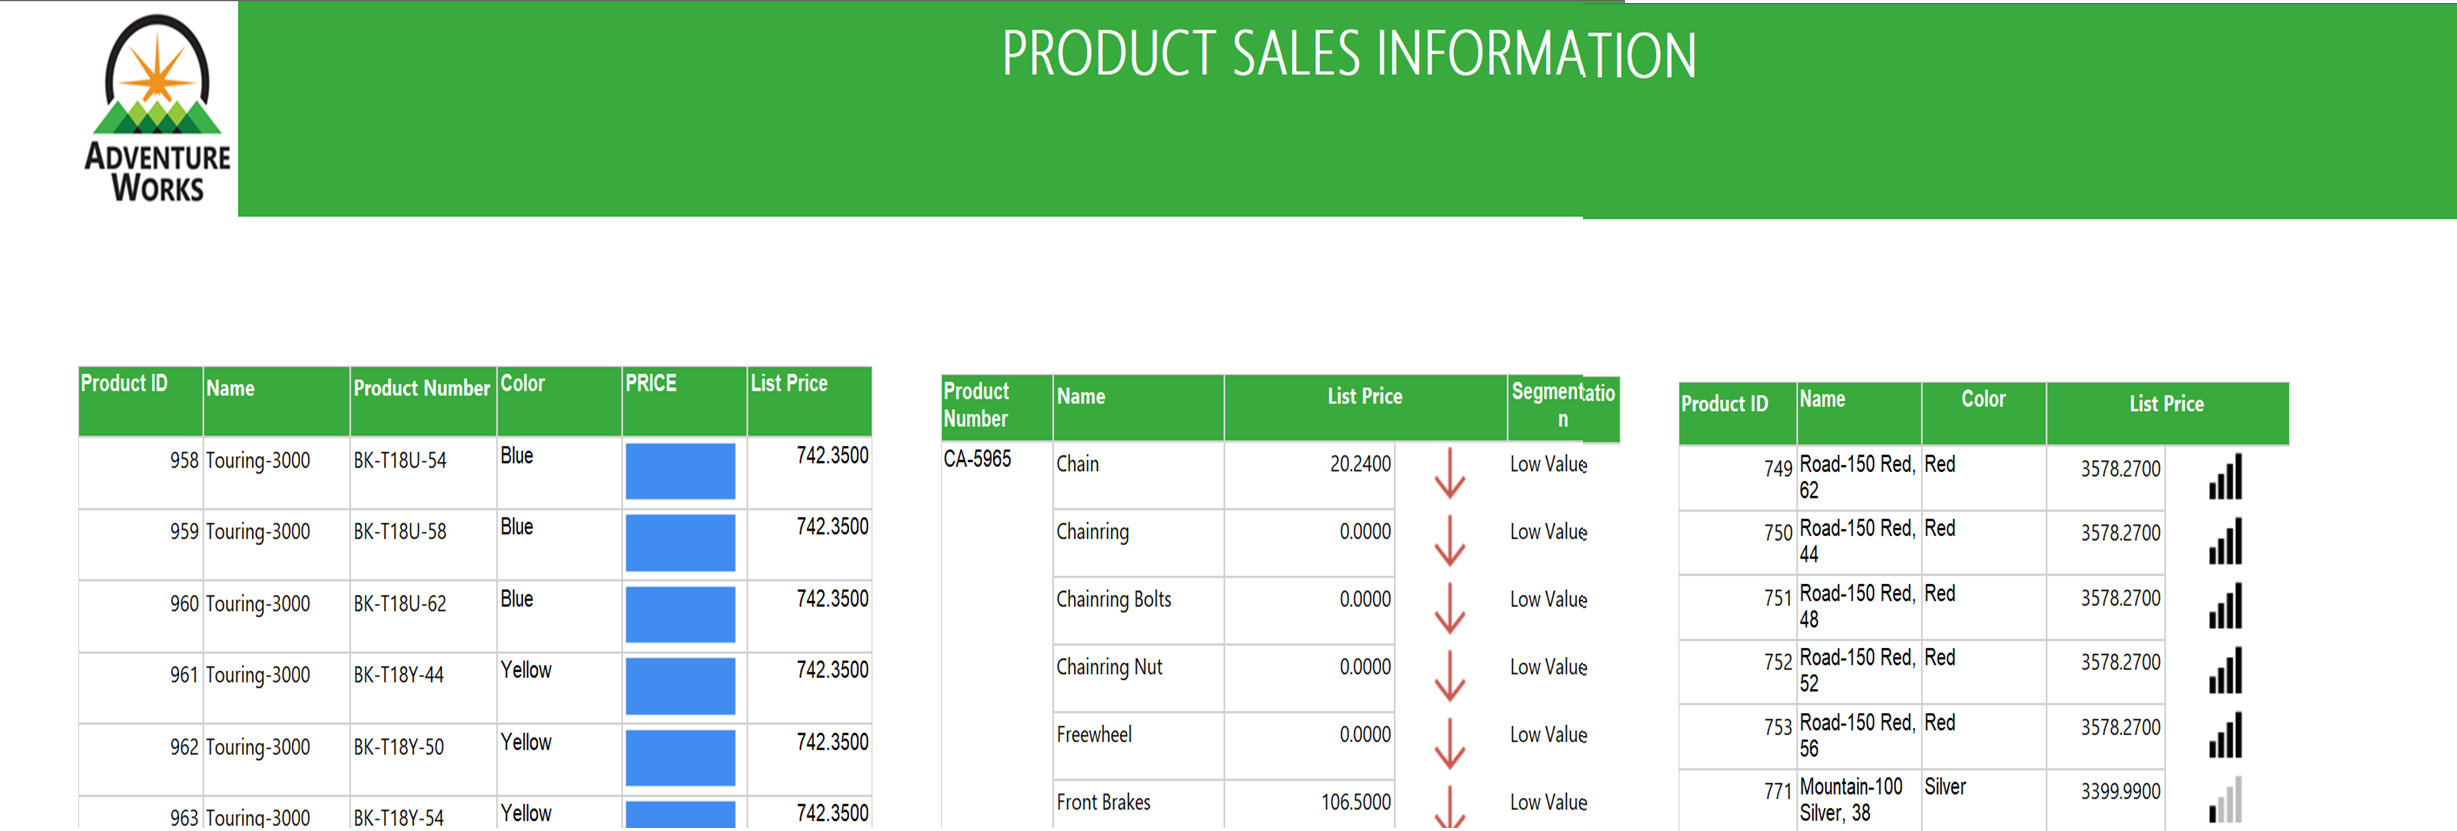Click the red down arrow beside Freewheel
Viewport: 2457px width, 831px height.
click(1449, 744)
